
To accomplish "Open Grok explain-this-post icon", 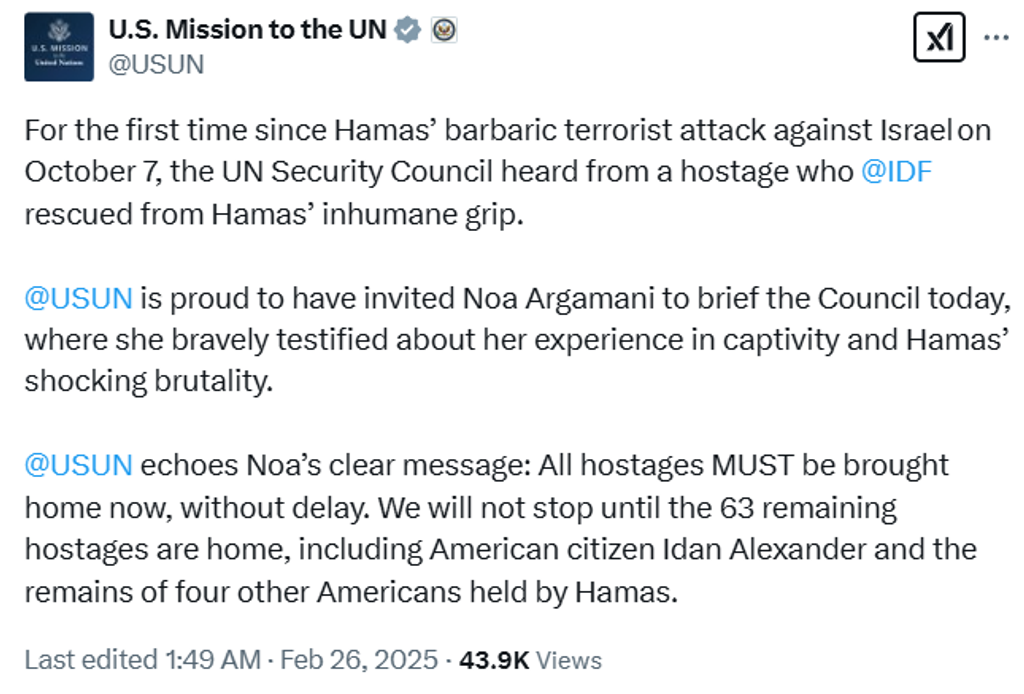I will 939,37.
